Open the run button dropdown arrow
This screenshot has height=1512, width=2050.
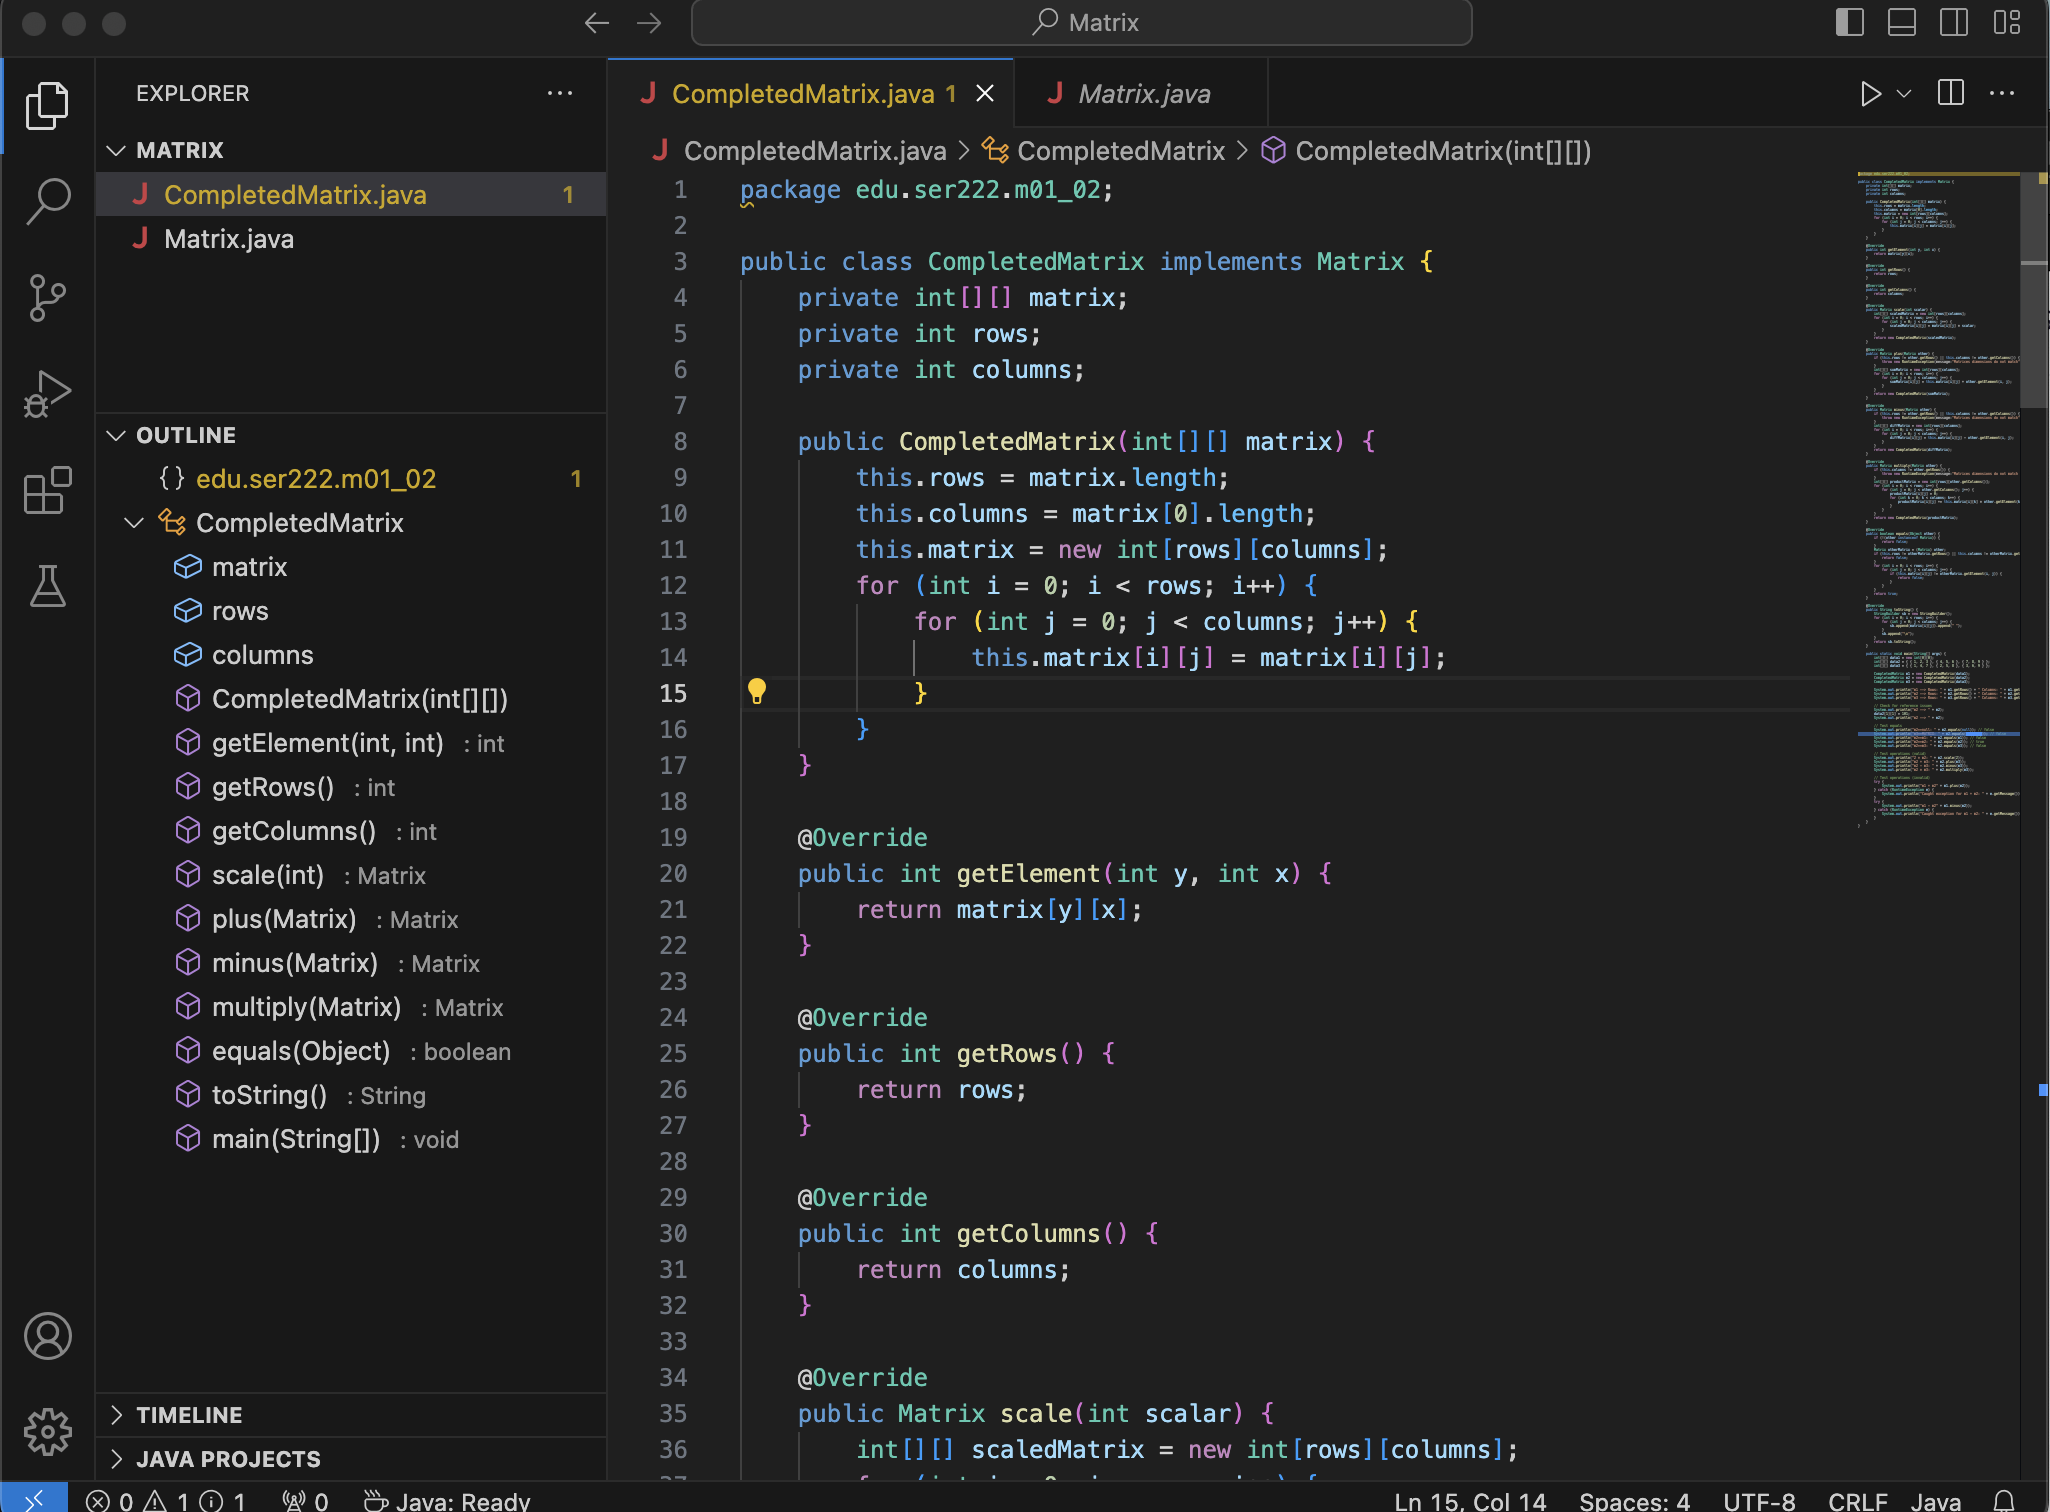(x=1904, y=94)
